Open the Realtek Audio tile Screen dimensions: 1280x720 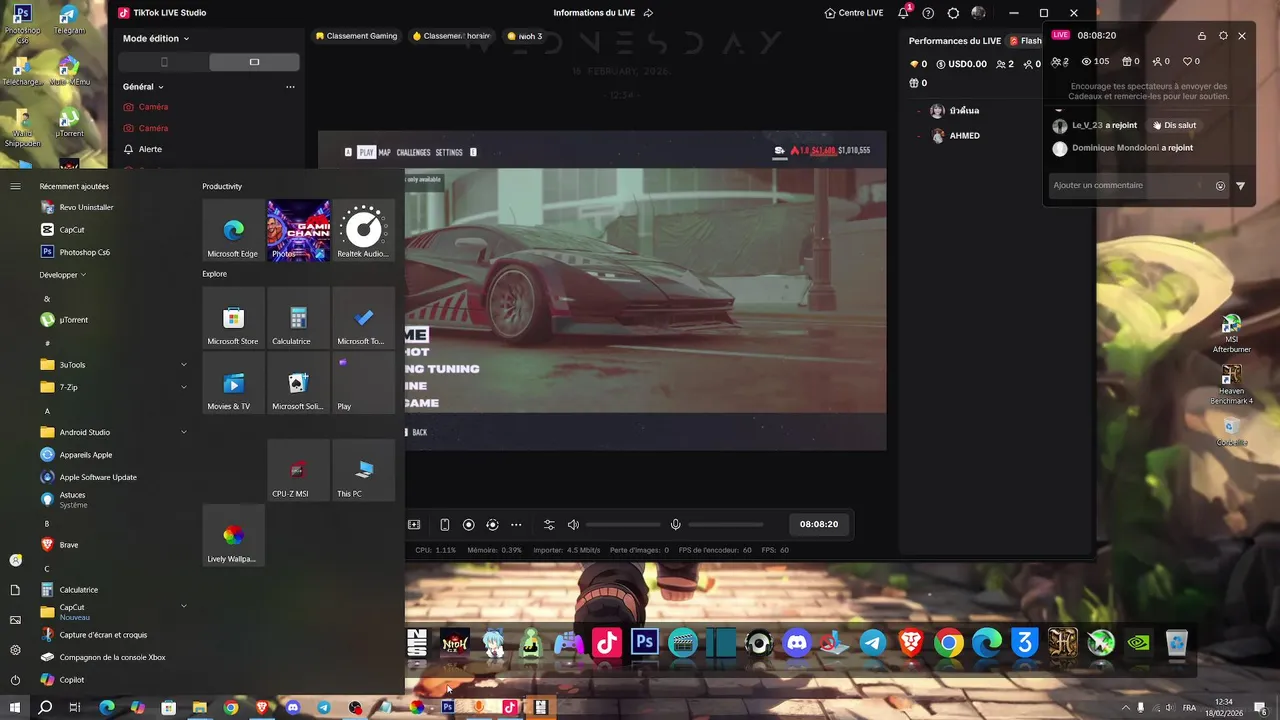pos(363,230)
